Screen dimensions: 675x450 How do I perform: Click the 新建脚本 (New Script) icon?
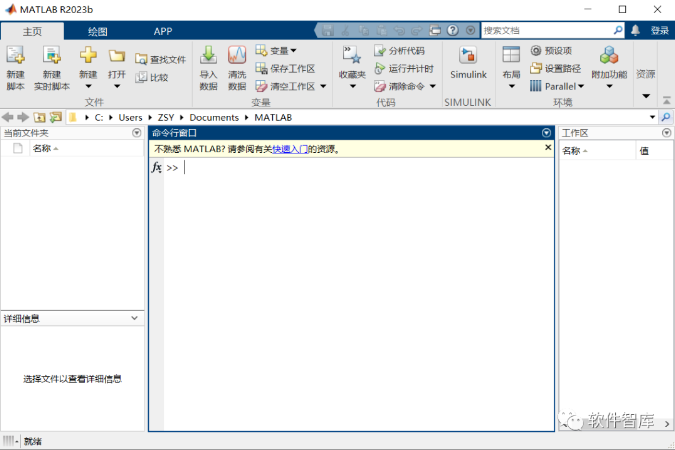pyautogui.click(x=15, y=55)
